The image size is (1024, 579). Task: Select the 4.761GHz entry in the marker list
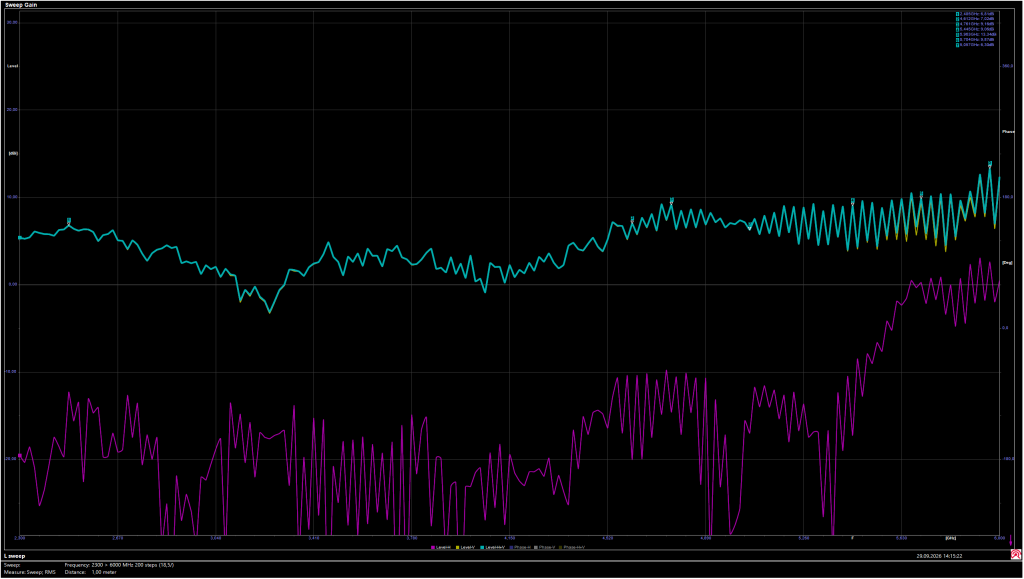point(976,23)
